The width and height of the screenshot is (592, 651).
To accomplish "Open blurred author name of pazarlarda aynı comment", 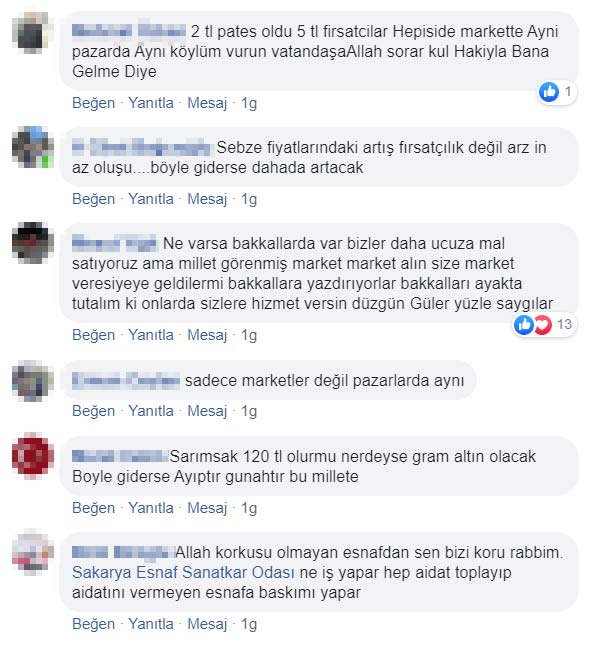I will coord(126,380).
